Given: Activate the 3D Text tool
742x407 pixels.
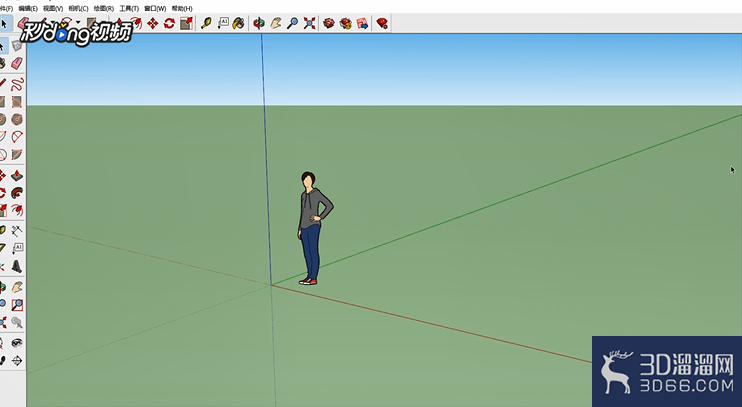Looking at the screenshot, I should click(17, 266).
